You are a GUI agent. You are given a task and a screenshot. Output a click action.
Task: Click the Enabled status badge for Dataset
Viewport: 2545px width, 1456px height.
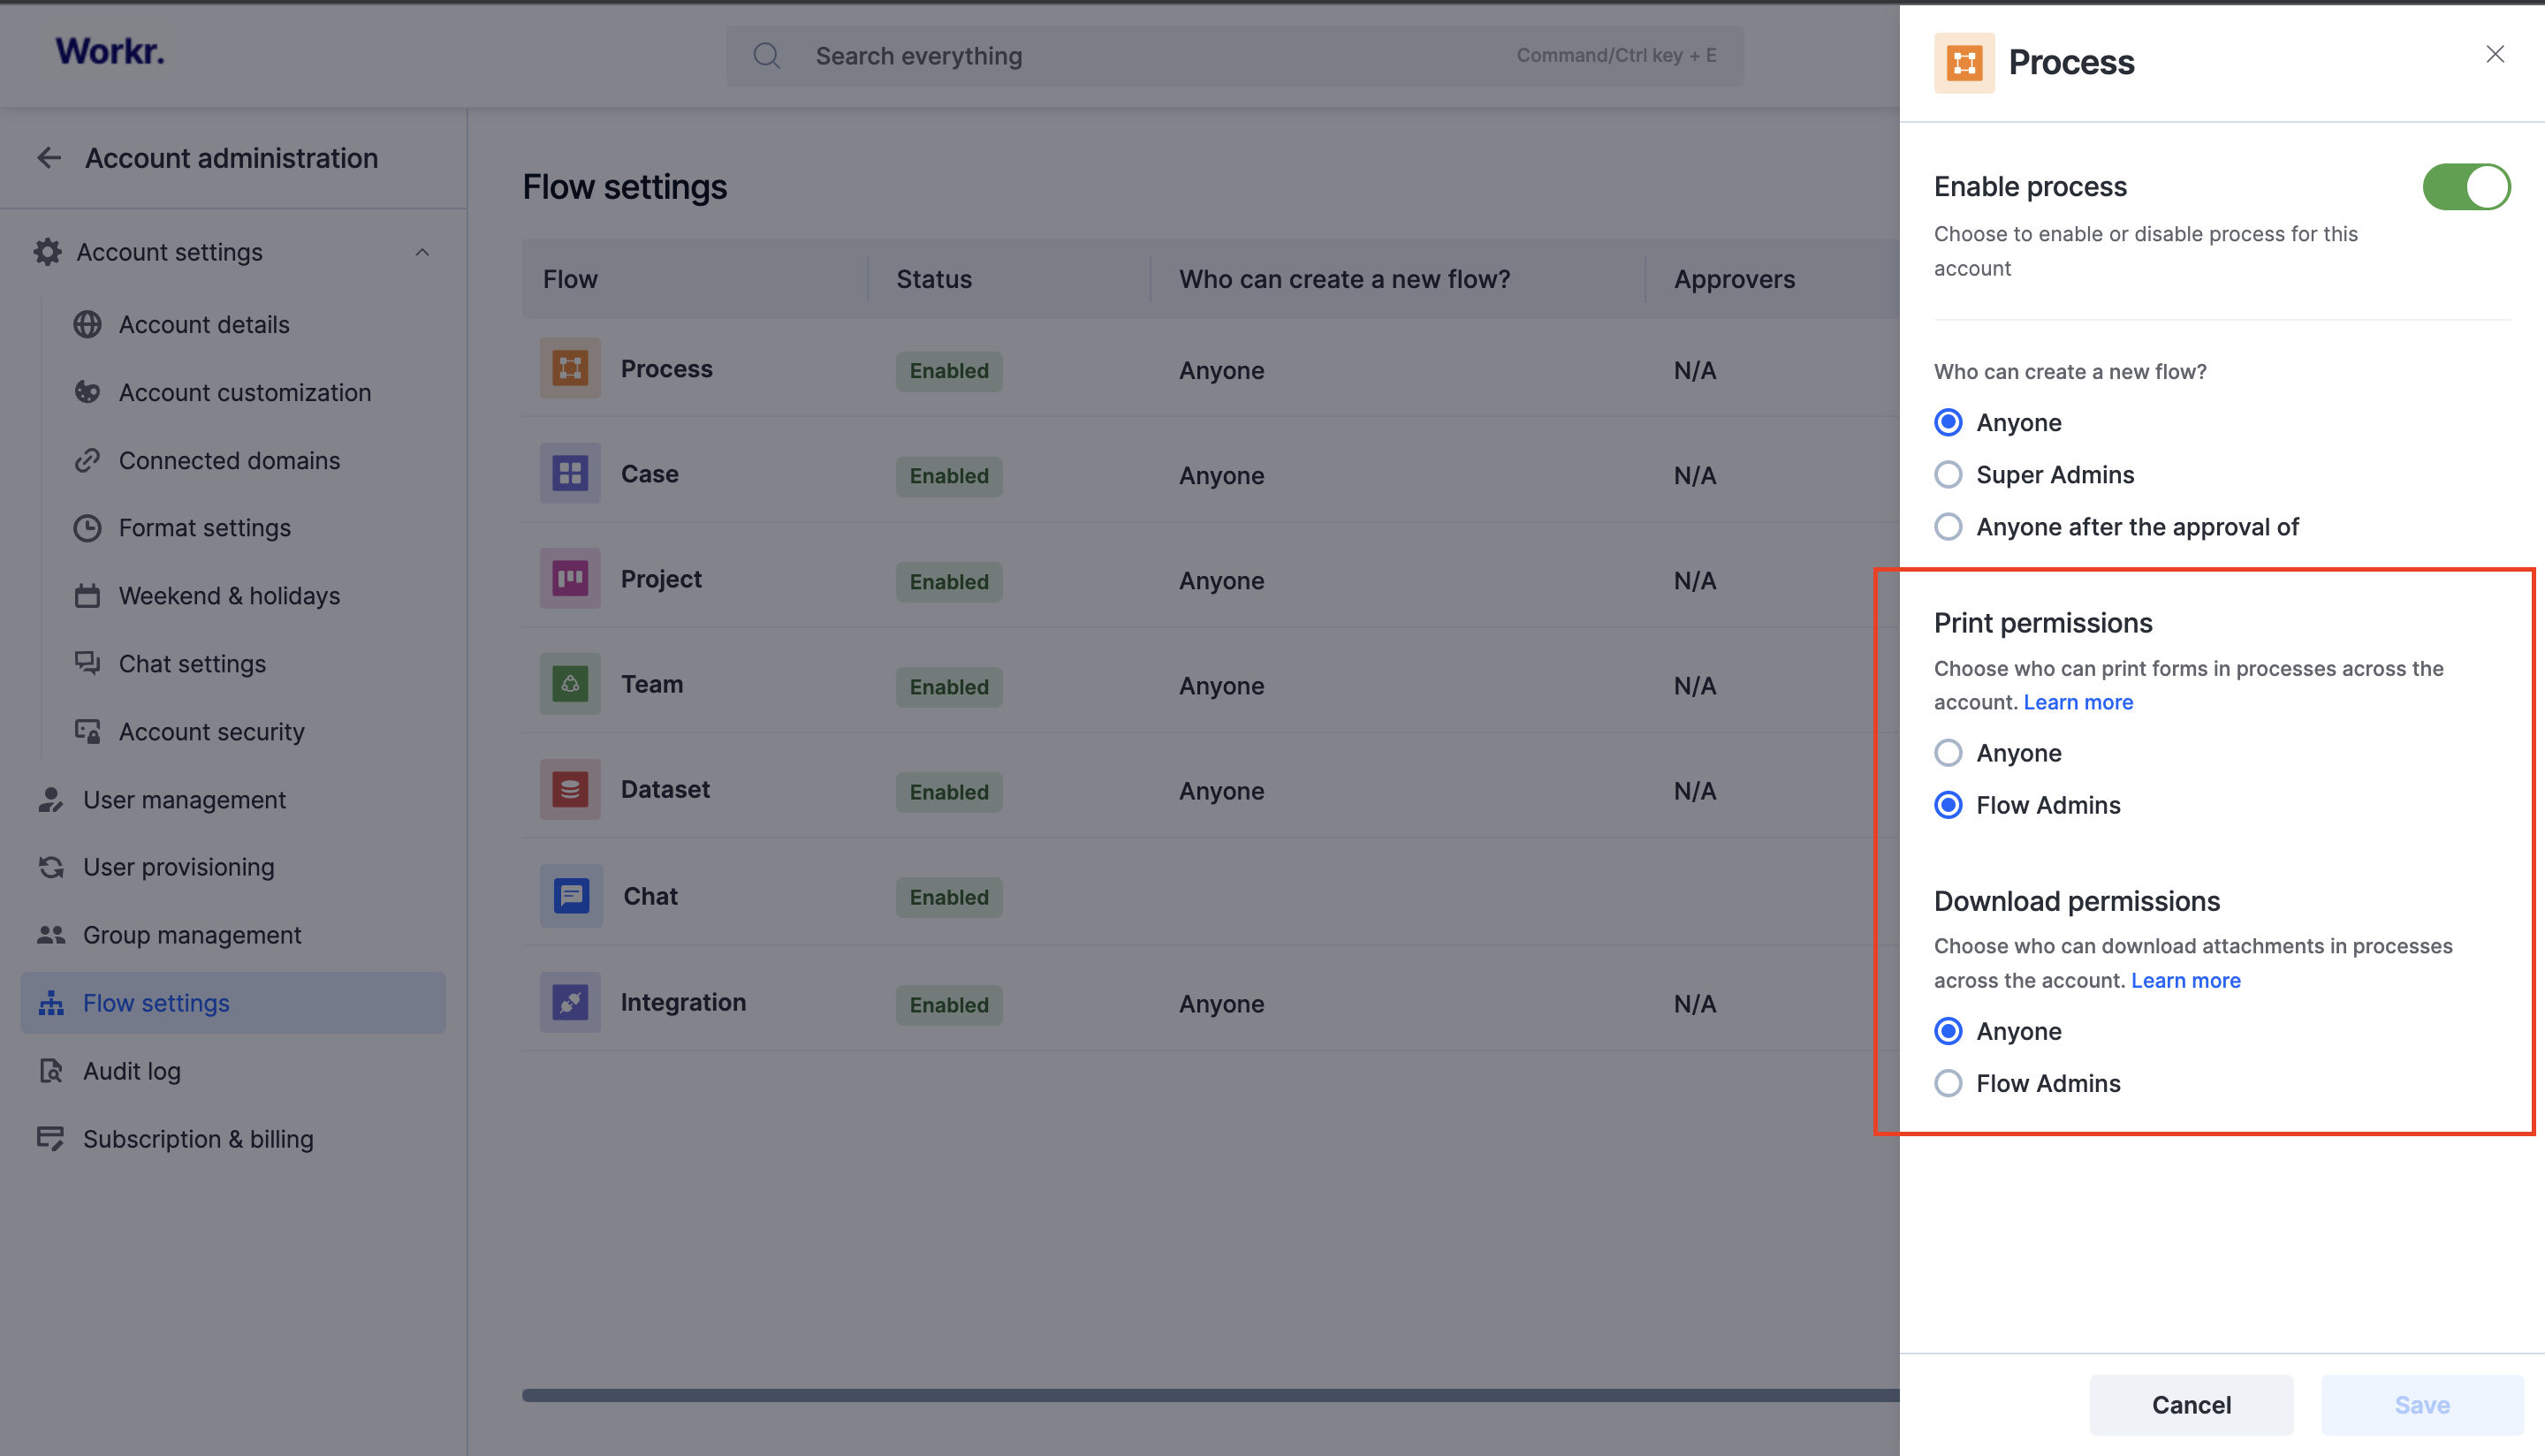click(949, 792)
